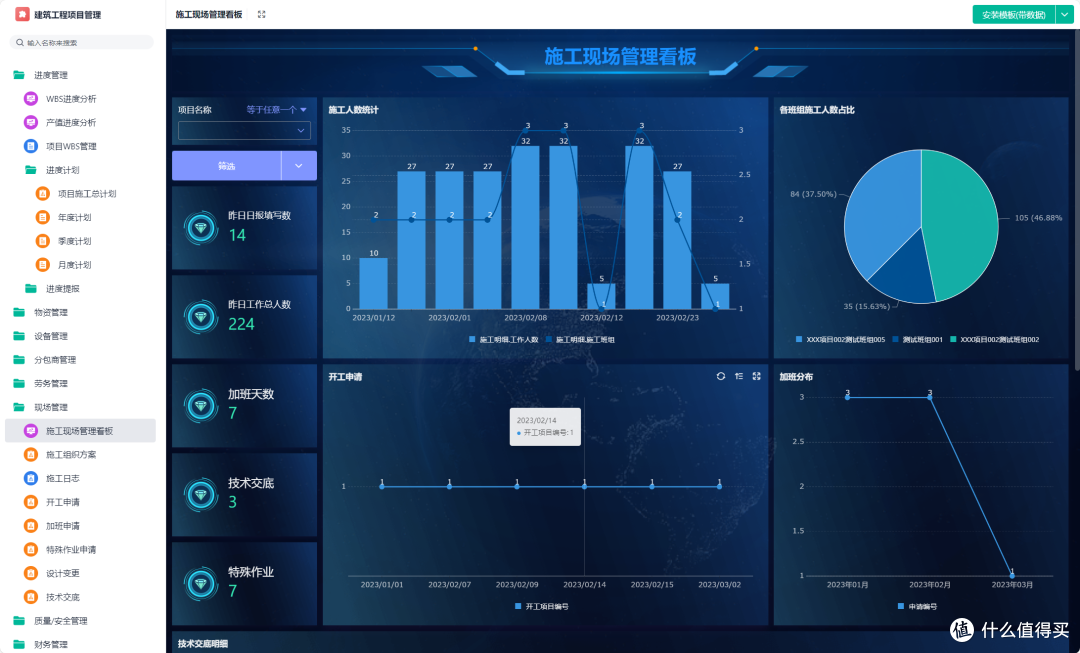The height and width of the screenshot is (653, 1080).
Task: Click the 月度计划 orange icon
Action: [x=43, y=265]
